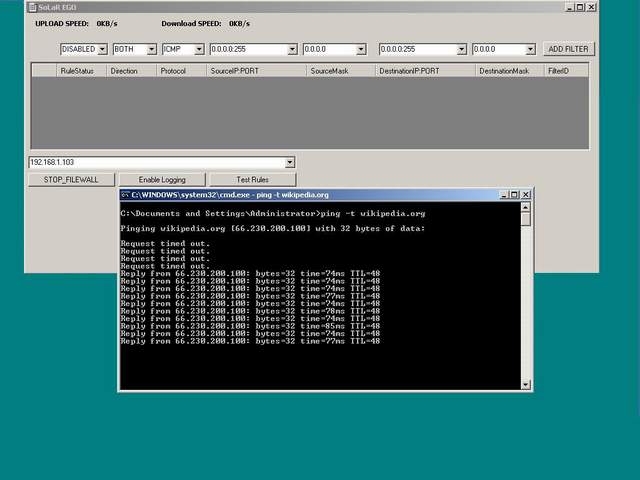Expand the BOTH direction dropdown
The height and width of the screenshot is (480, 640).
[x=151, y=48]
